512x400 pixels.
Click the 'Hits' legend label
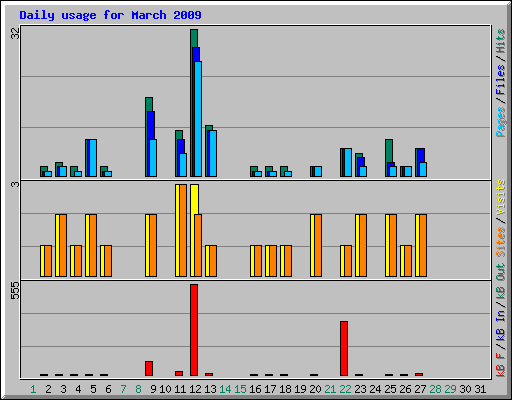coord(501,41)
